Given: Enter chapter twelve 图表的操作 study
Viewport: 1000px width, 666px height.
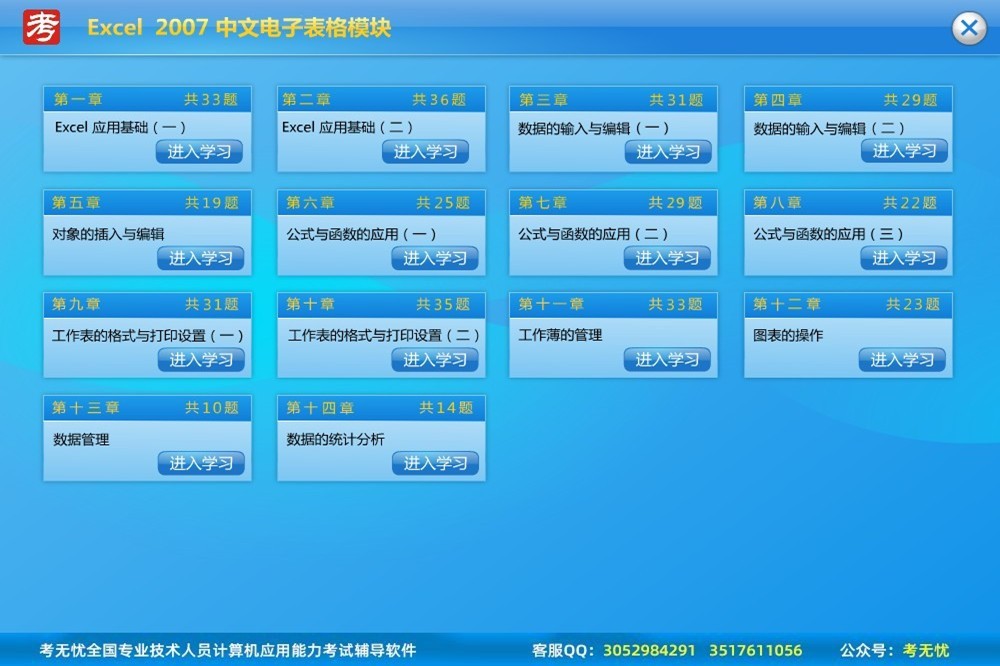Looking at the screenshot, I should (902, 360).
